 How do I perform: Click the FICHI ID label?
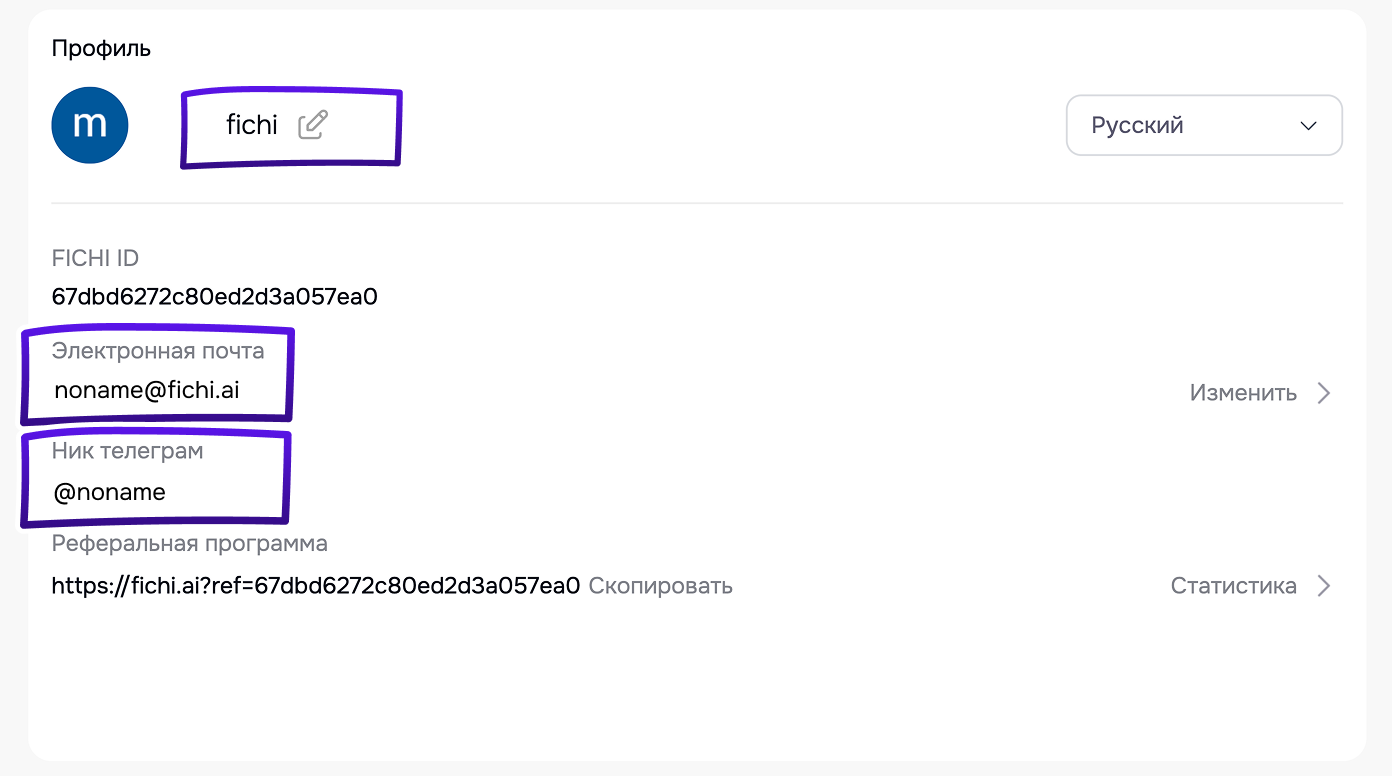[x=95, y=258]
